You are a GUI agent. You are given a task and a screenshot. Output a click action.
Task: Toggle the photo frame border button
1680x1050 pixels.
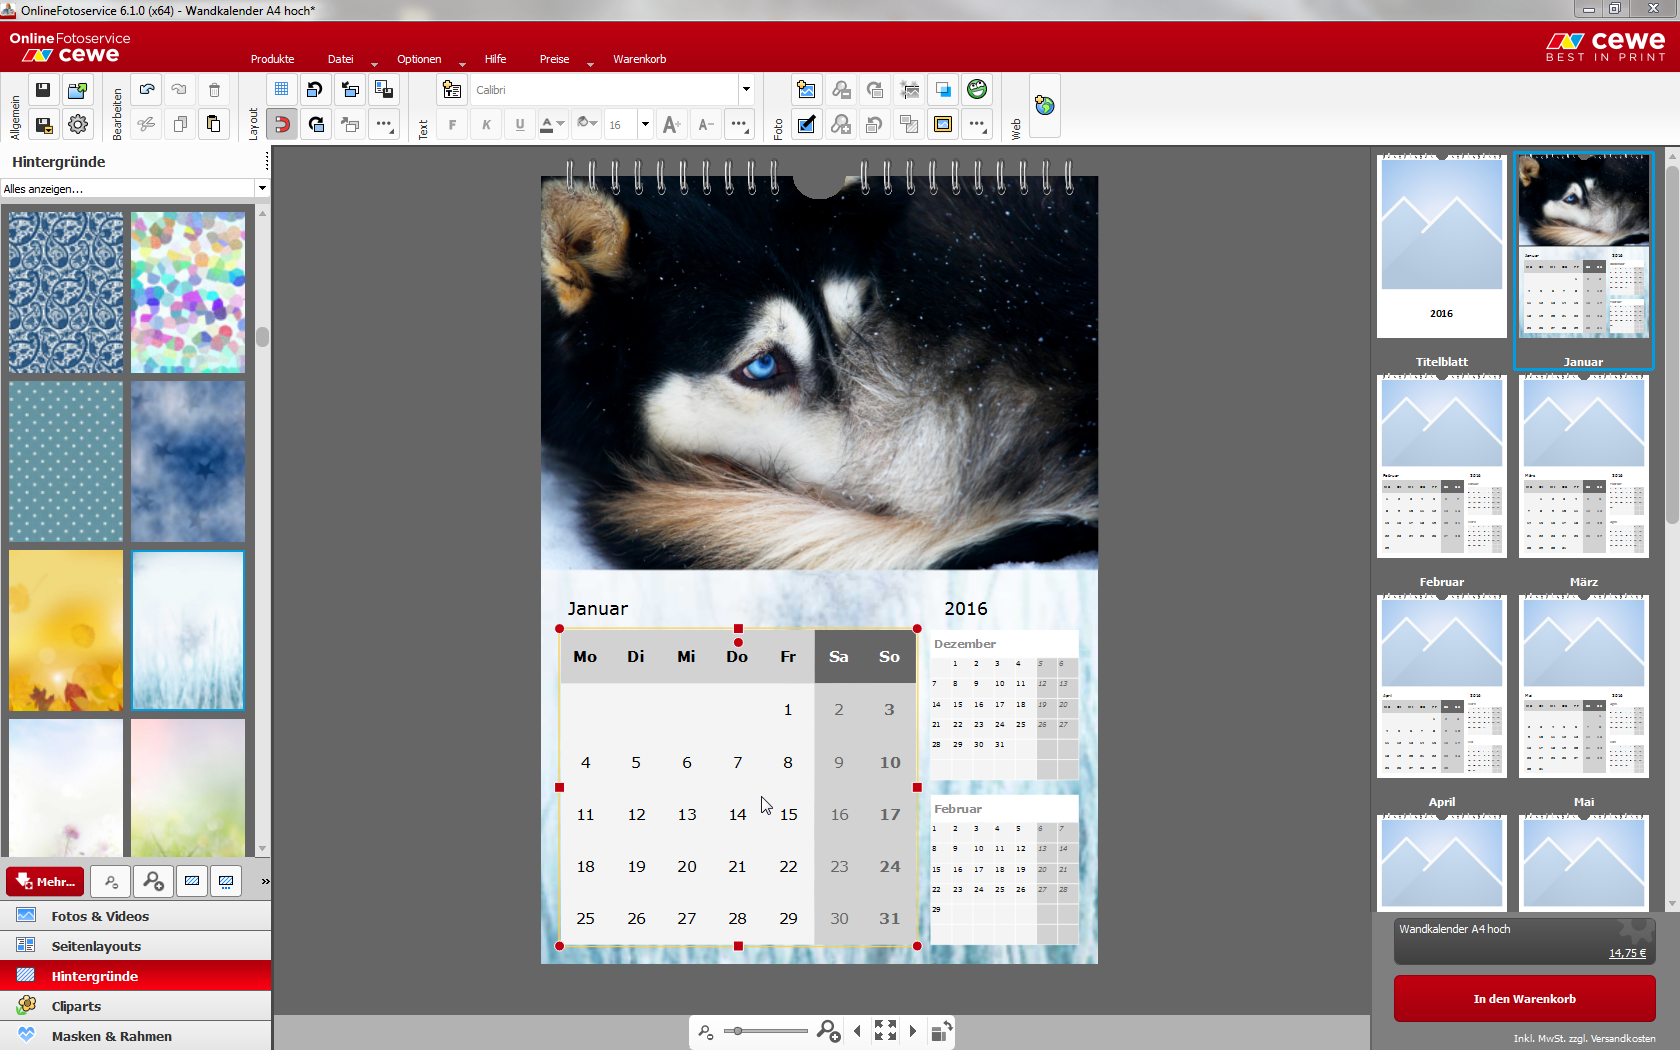tap(943, 124)
